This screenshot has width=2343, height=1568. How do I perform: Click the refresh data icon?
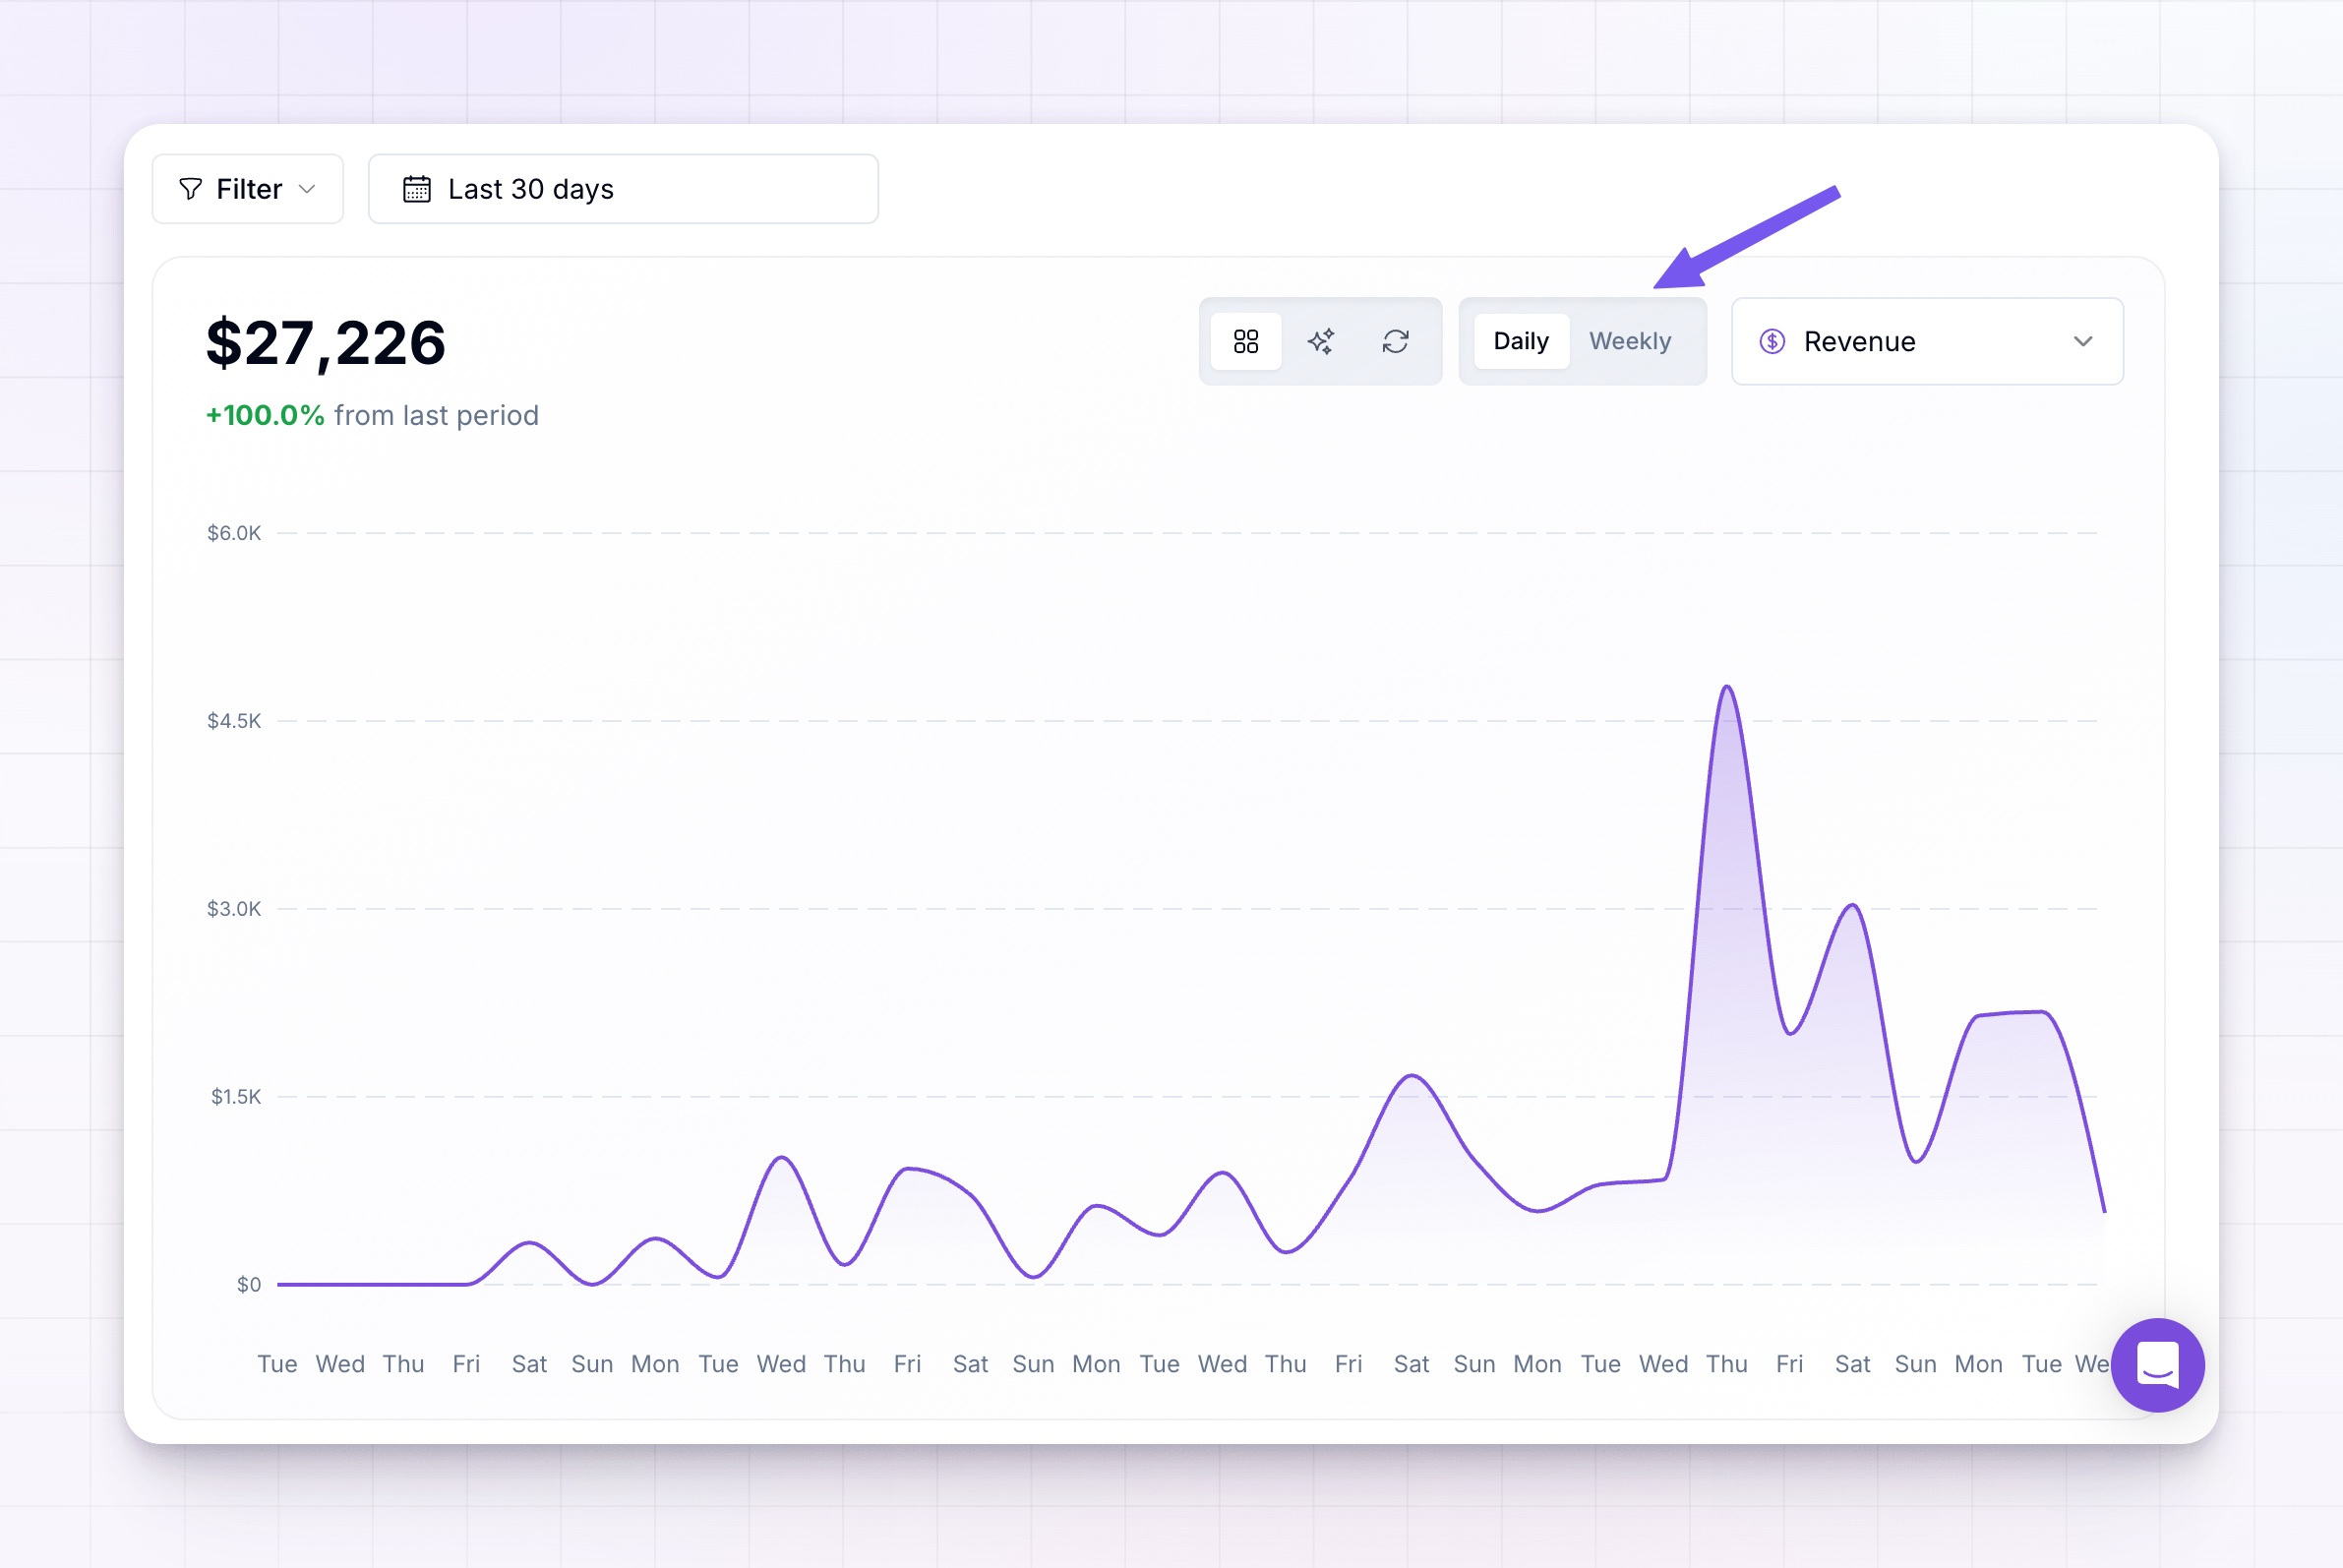click(1396, 342)
